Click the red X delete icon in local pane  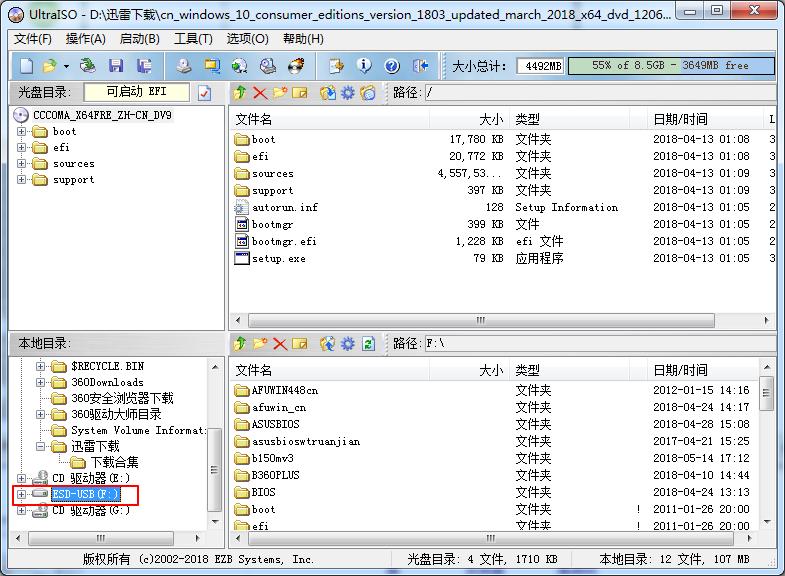[280, 344]
